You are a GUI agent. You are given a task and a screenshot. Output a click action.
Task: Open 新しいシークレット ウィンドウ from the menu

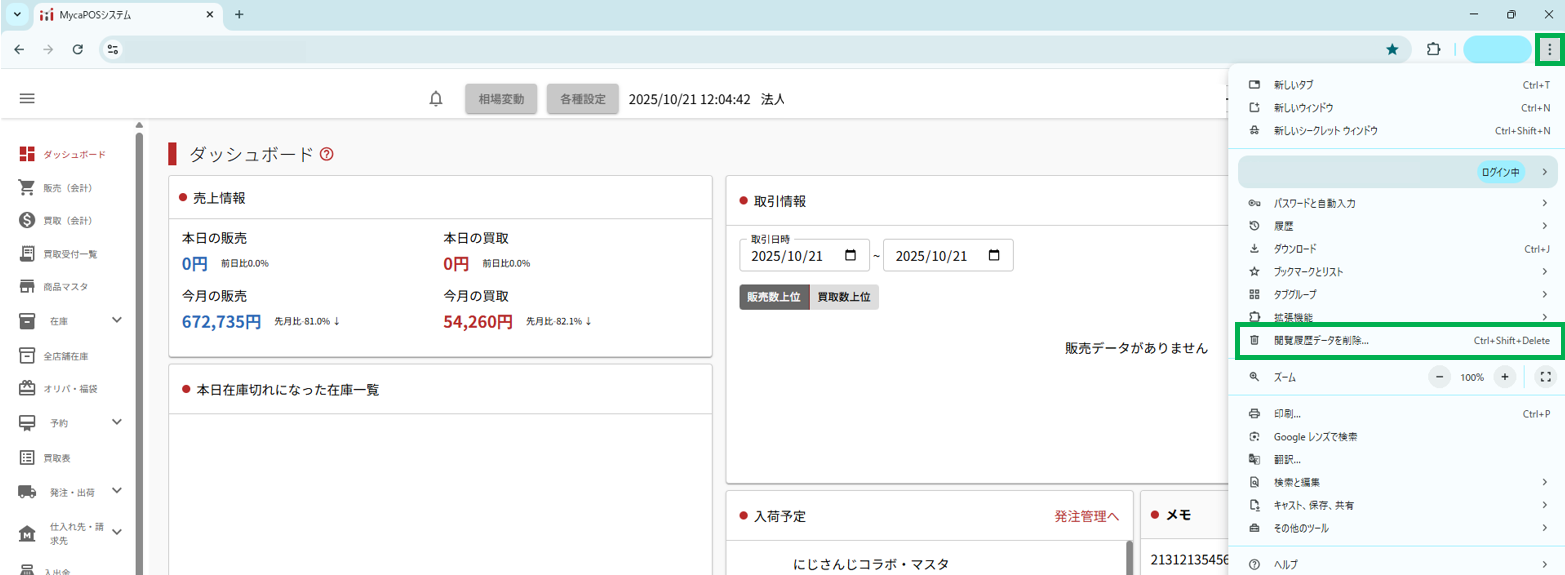(x=1325, y=131)
